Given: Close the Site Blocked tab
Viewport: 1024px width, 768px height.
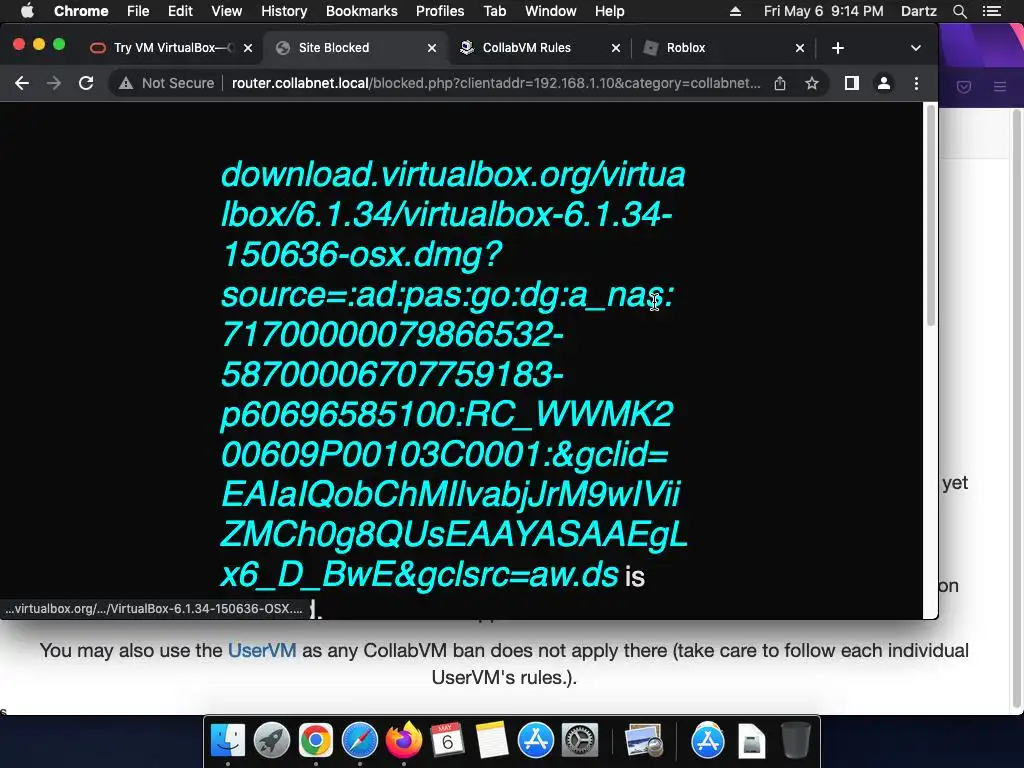Looking at the screenshot, I should click(432, 48).
